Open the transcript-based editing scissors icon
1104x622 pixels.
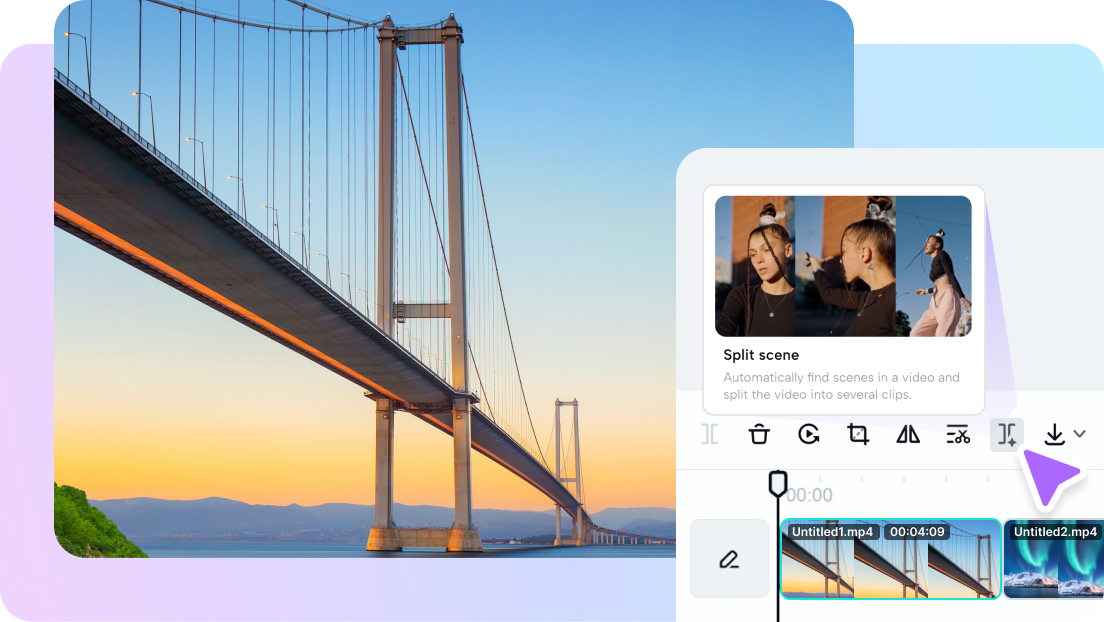(958, 435)
